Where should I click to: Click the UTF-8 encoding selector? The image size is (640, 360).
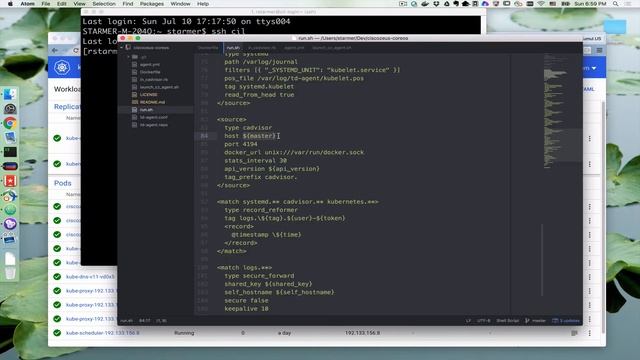point(484,321)
